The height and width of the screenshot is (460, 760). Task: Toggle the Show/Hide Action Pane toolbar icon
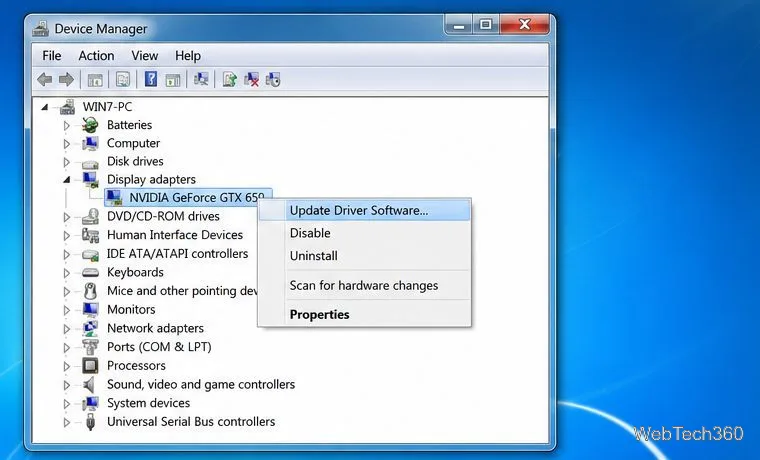coord(173,80)
